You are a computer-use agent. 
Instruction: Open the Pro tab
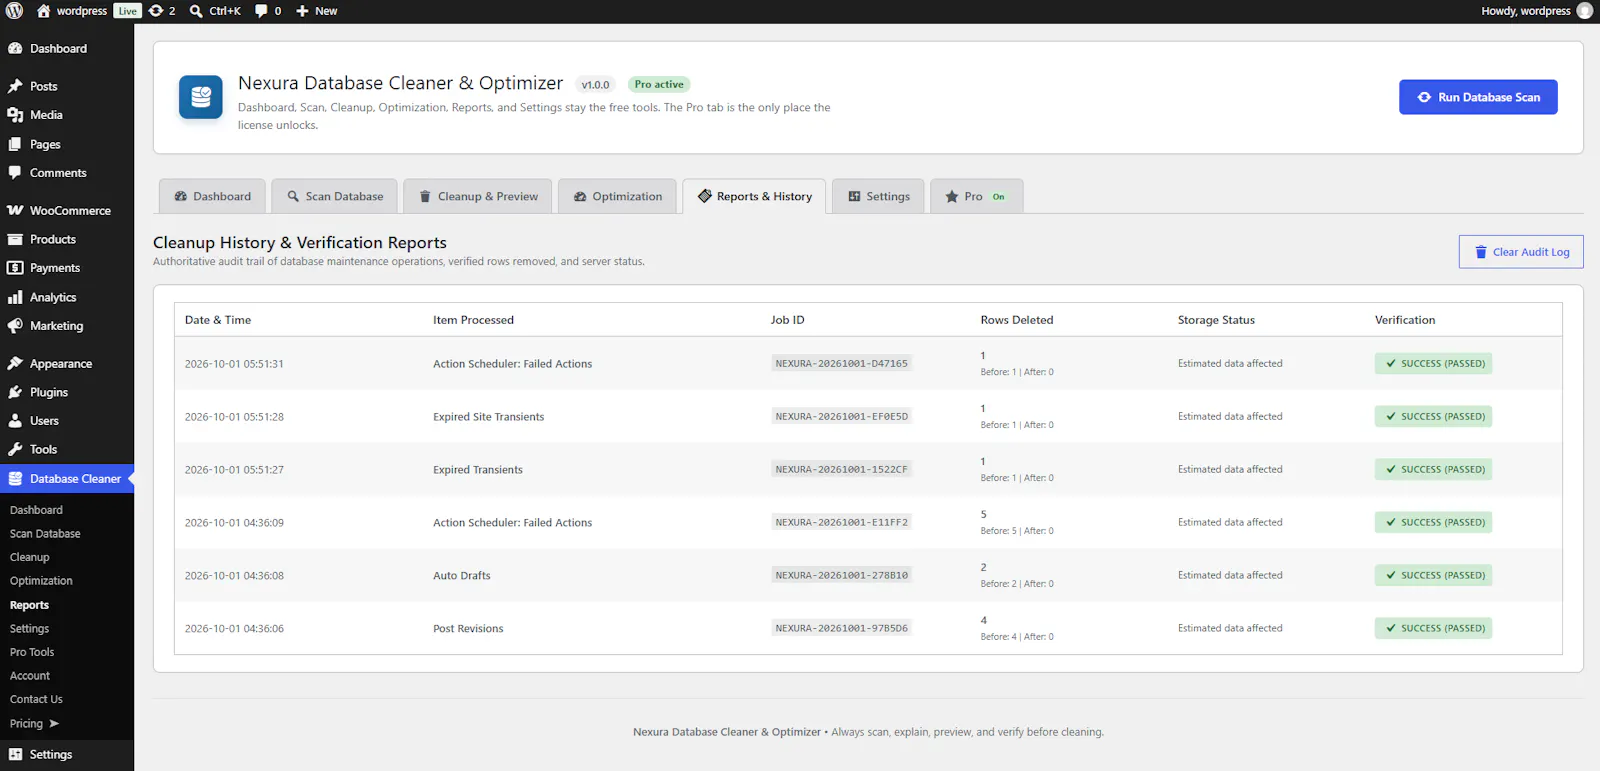pyautogui.click(x=976, y=196)
